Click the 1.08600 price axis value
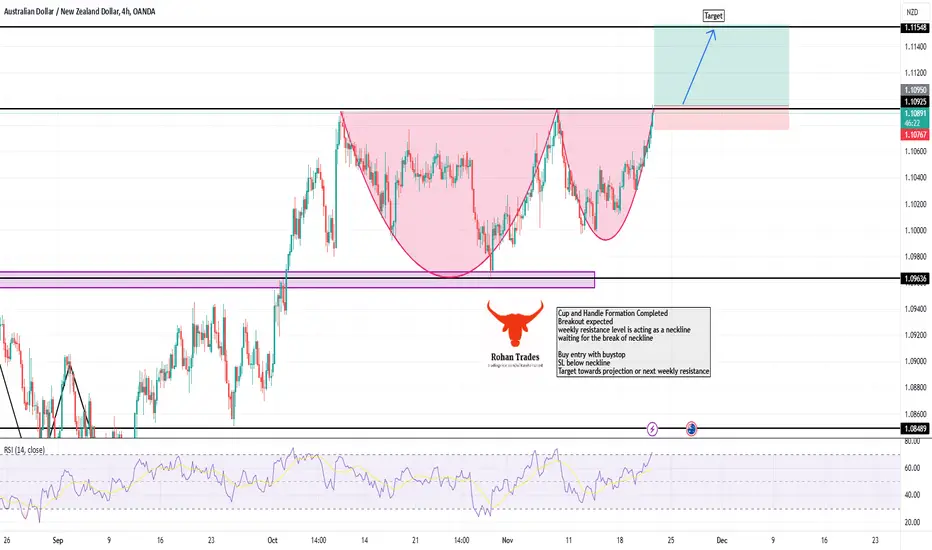The width and height of the screenshot is (932, 550). click(x=915, y=414)
